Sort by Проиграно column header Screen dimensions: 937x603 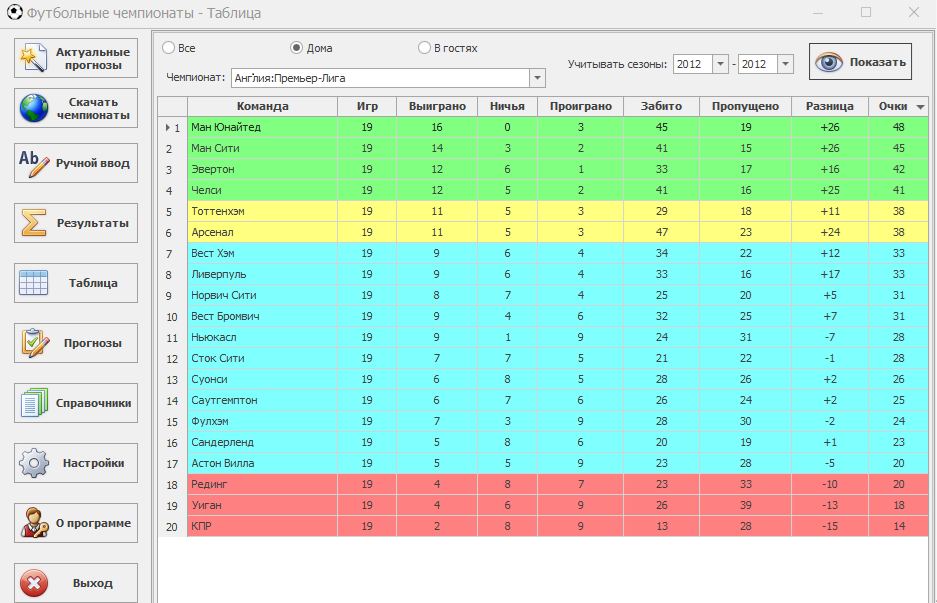[x=580, y=106]
